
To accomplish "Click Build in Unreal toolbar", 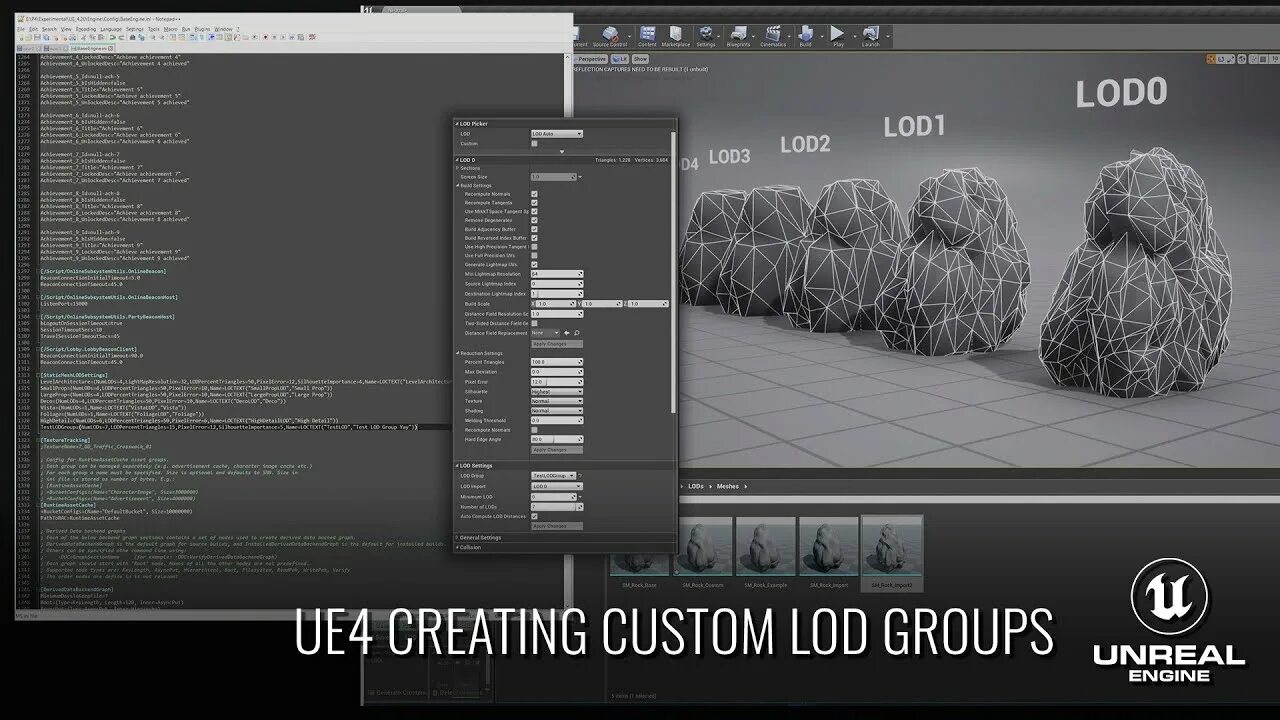I will click(x=806, y=37).
